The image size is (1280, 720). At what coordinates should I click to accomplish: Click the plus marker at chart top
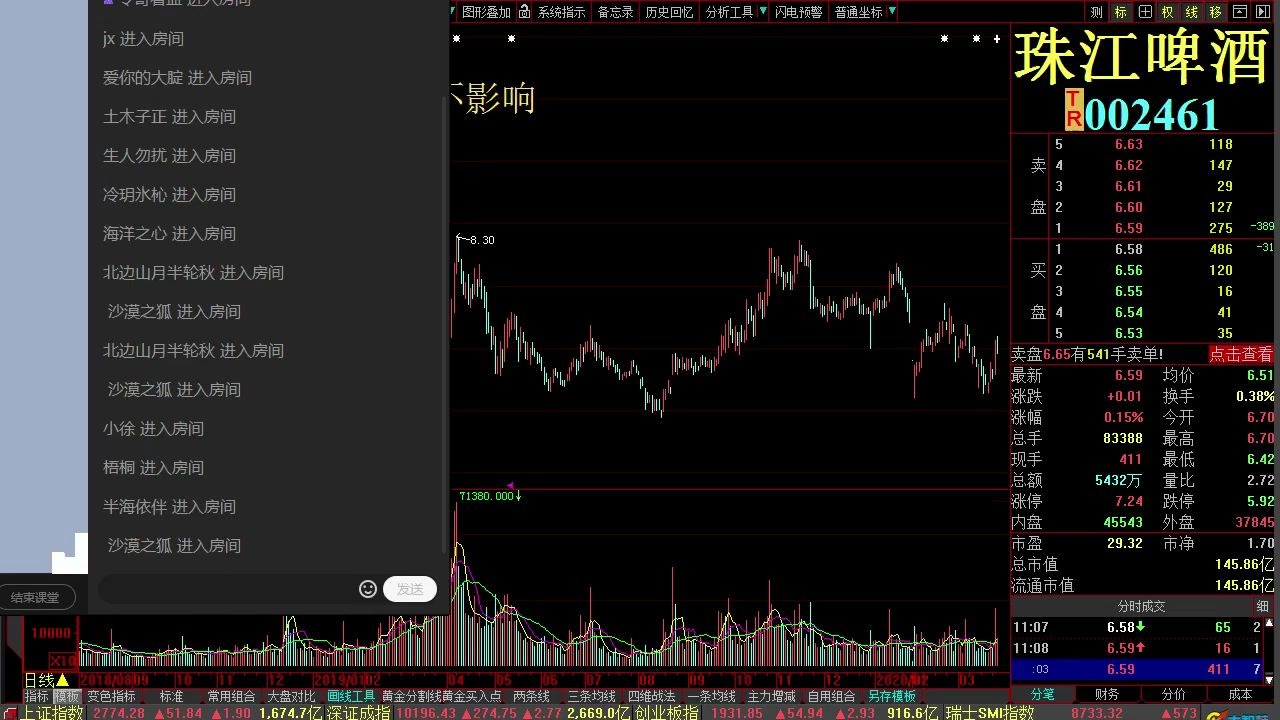996,39
